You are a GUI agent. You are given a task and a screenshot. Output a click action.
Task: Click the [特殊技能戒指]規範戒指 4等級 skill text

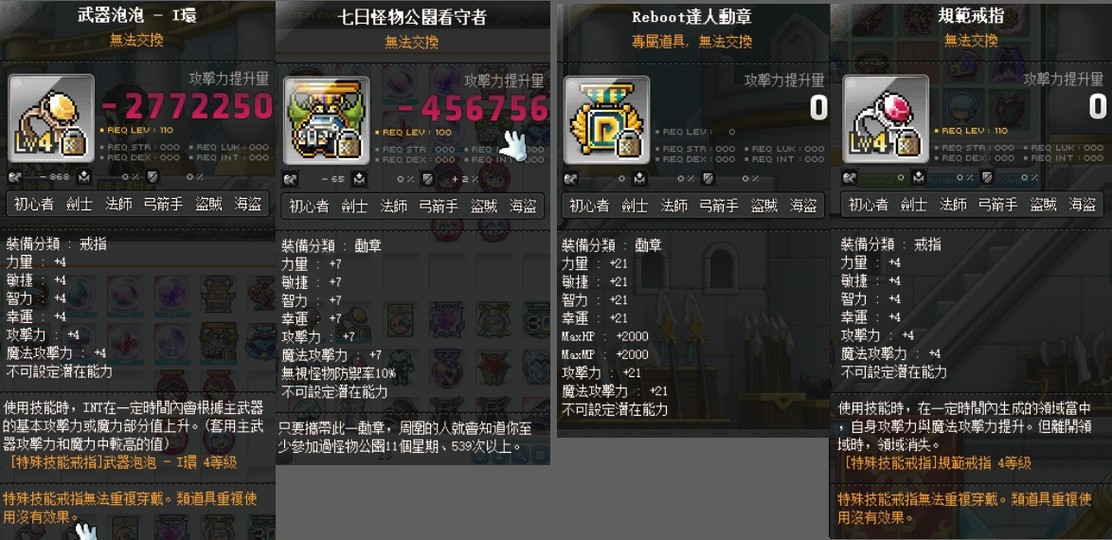[938, 463]
